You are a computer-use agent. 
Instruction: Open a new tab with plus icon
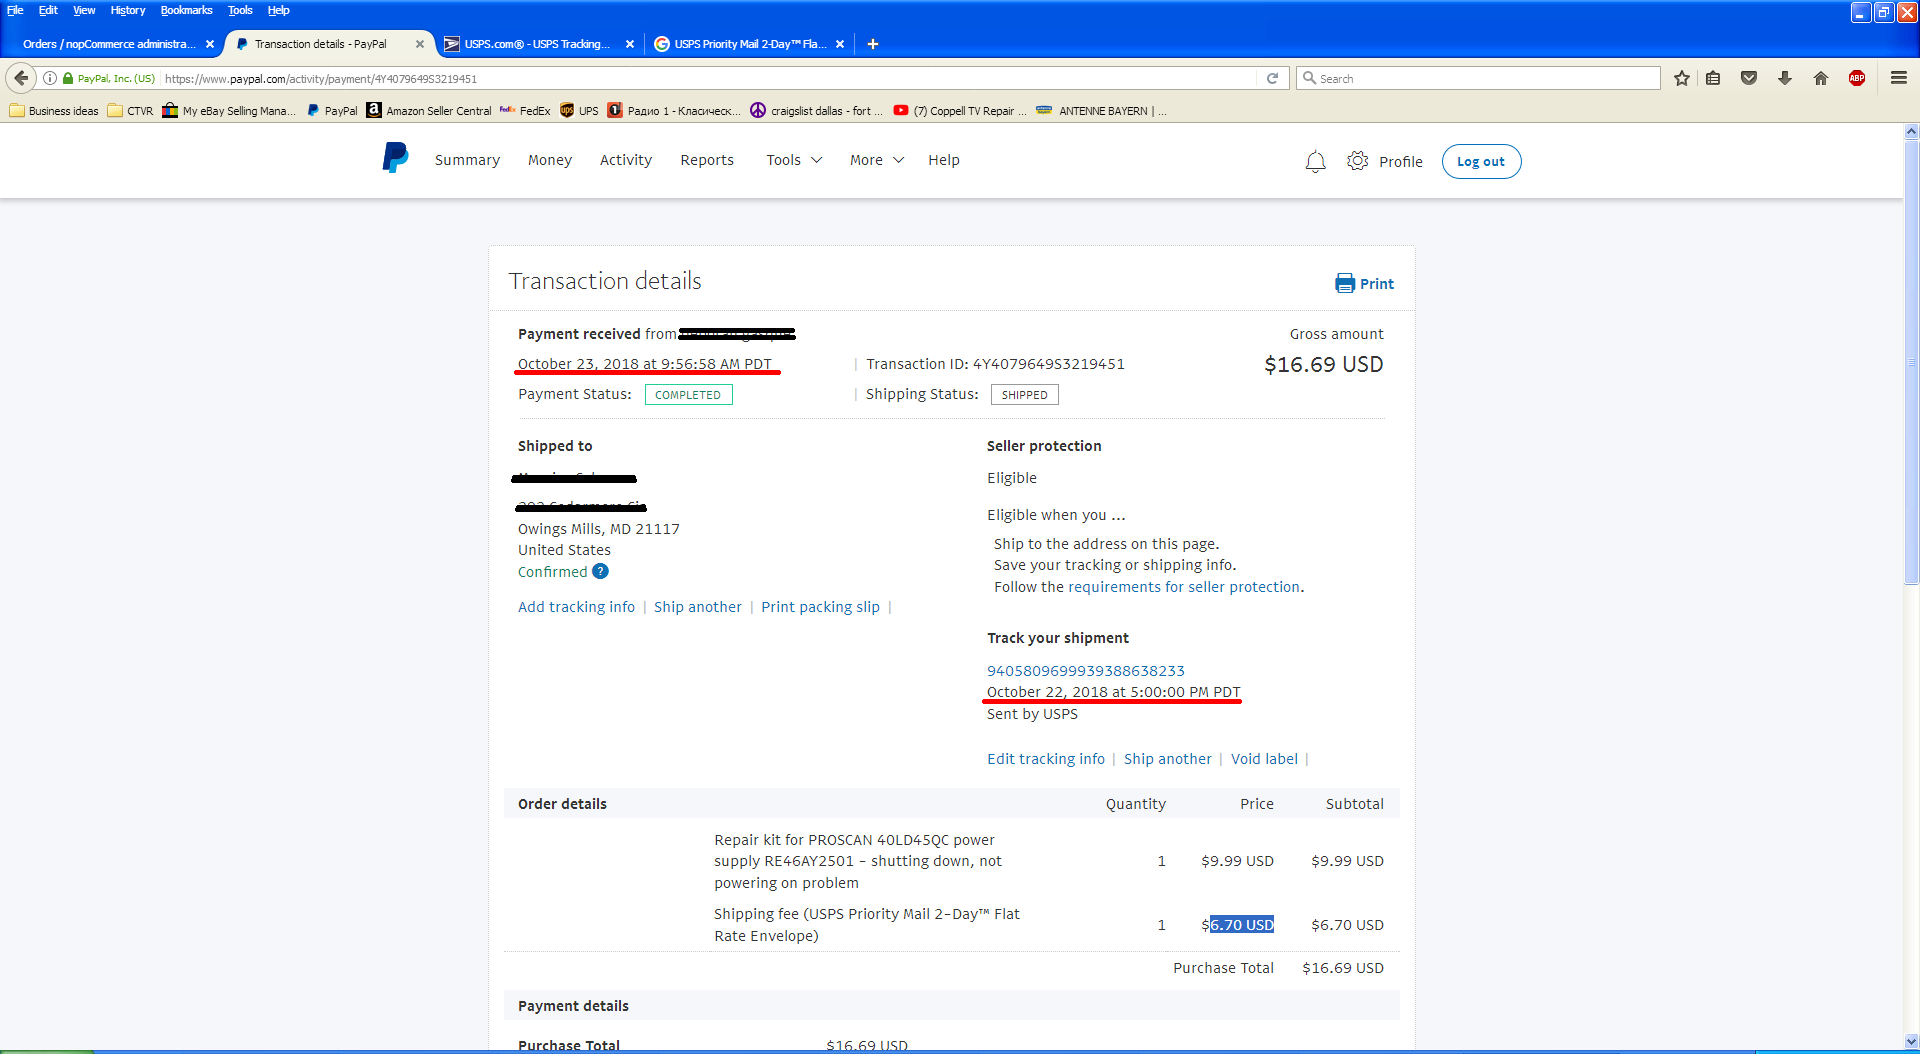pyautogui.click(x=873, y=44)
